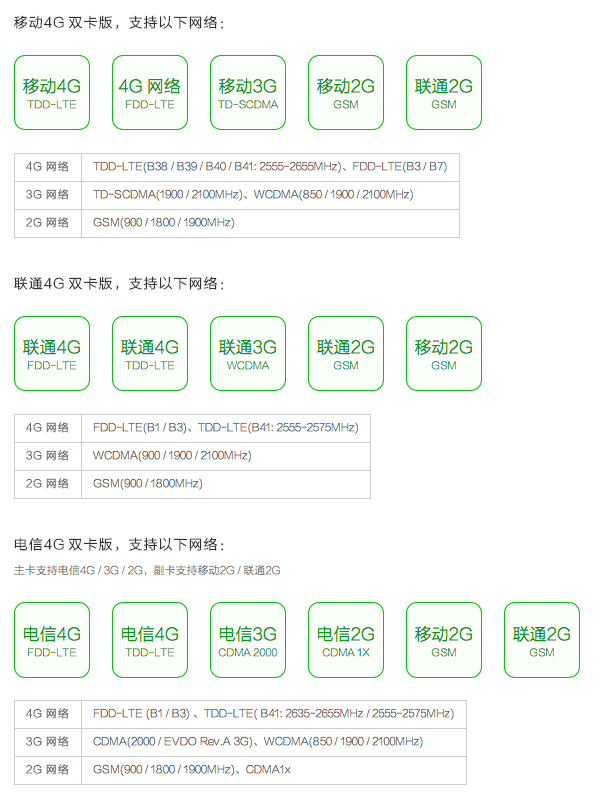Click cell "GSM(900 / 1800 / 1900MHz)" in 移动 table
This screenshot has height=795, width=611.
pyautogui.click(x=270, y=223)
